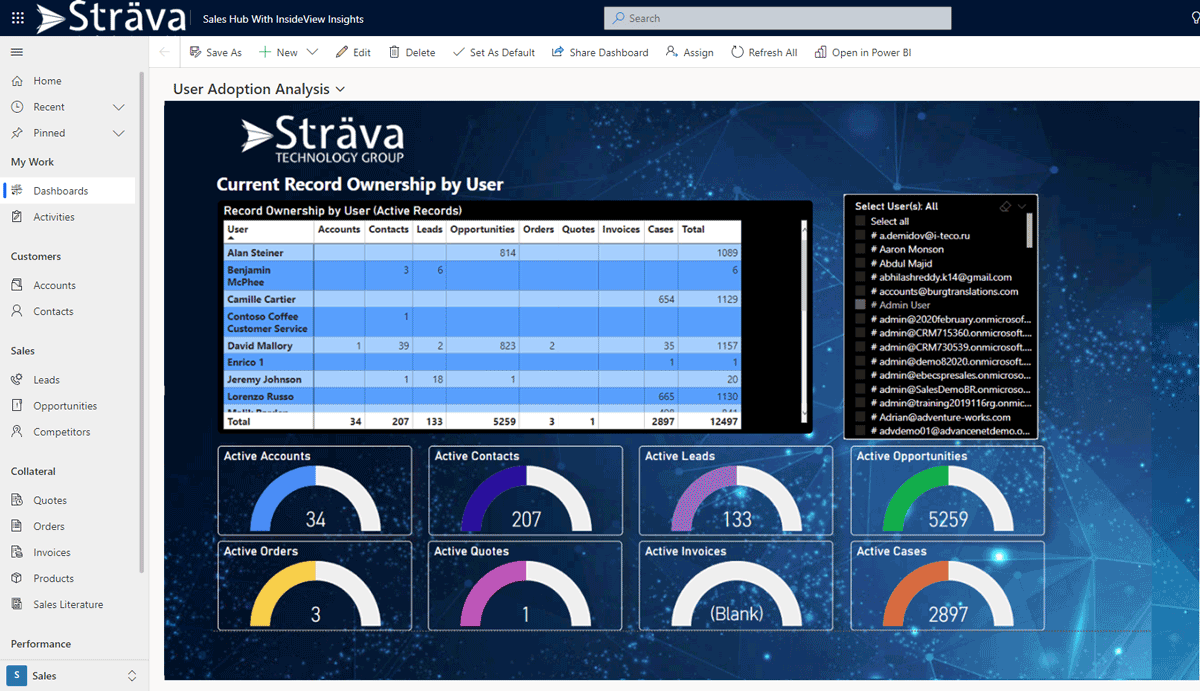Expand the Recent section chevron

pos(119,107)
